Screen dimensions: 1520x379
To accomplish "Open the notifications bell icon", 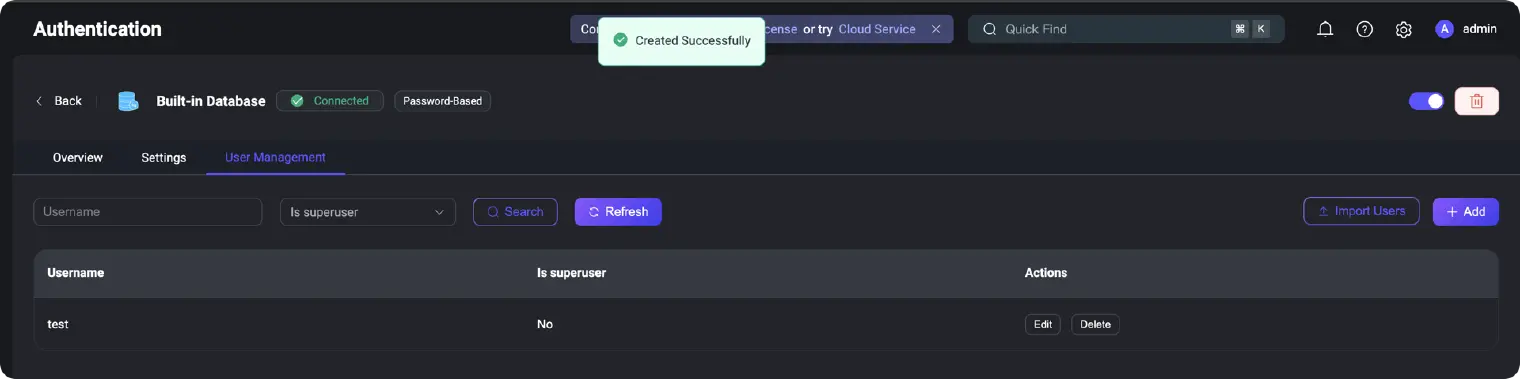I will pos(1325,29).
